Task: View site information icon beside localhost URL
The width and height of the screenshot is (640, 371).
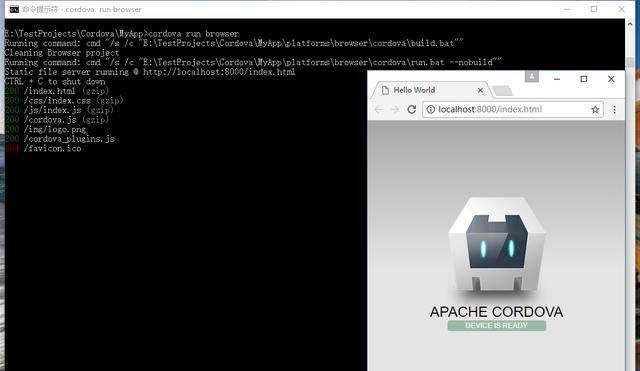Action: click(x=431, y=109)
